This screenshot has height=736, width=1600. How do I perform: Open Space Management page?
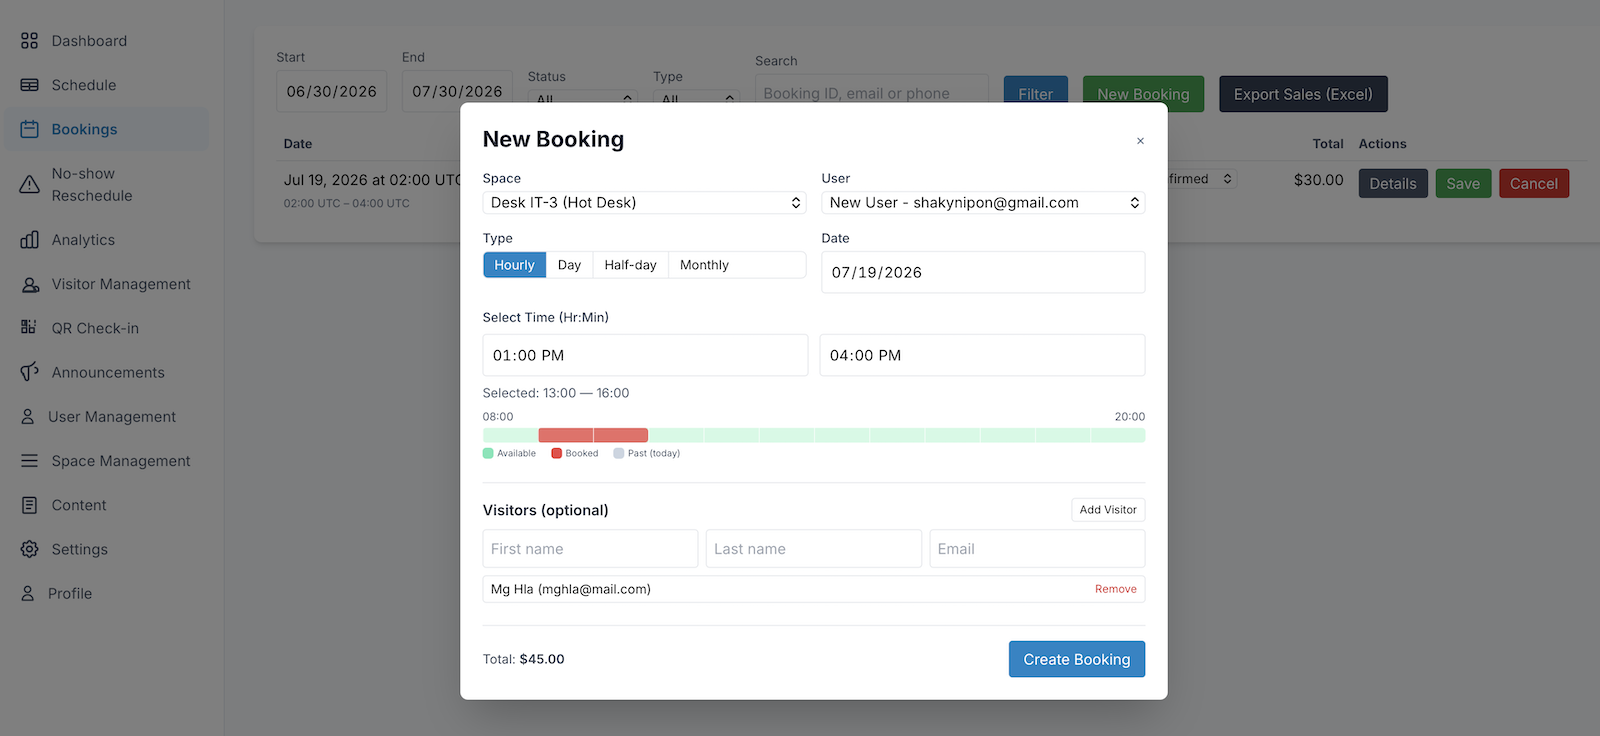tap(121, 461)
